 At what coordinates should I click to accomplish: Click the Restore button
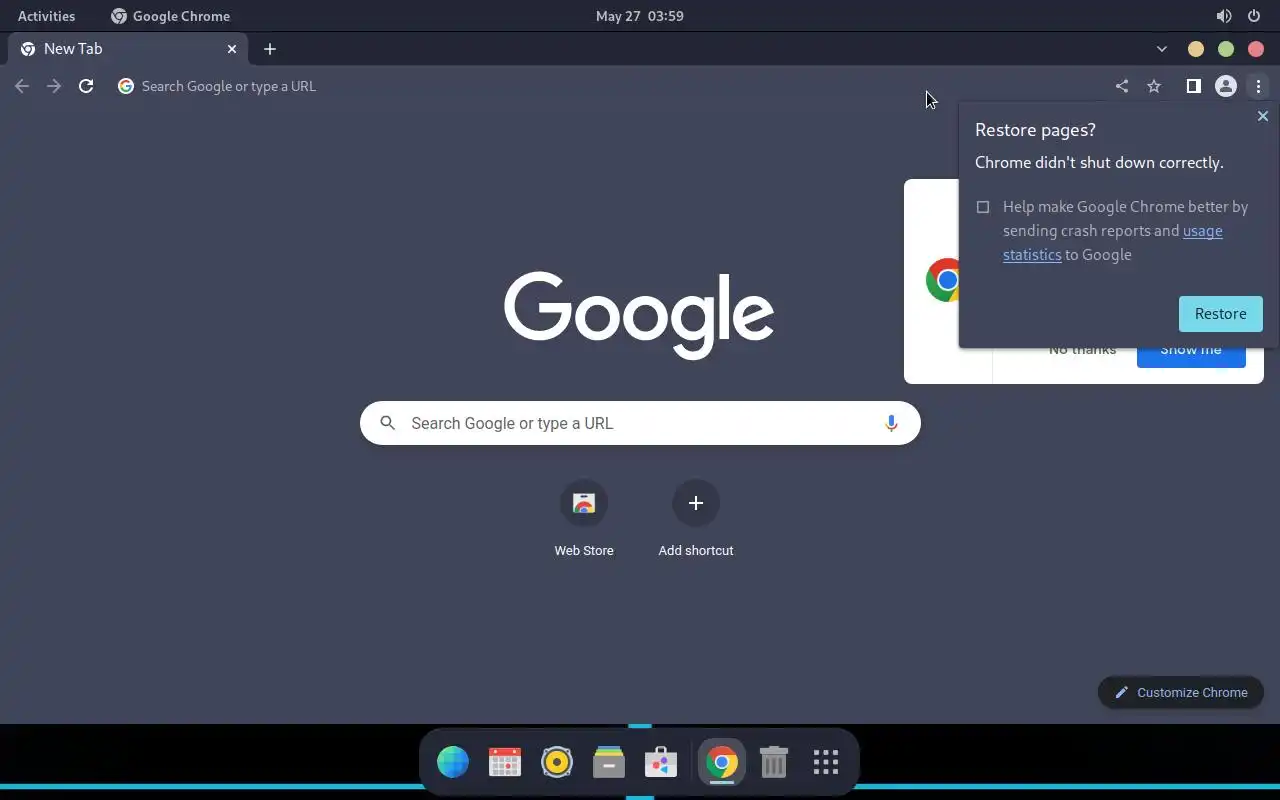[1221, 314]
